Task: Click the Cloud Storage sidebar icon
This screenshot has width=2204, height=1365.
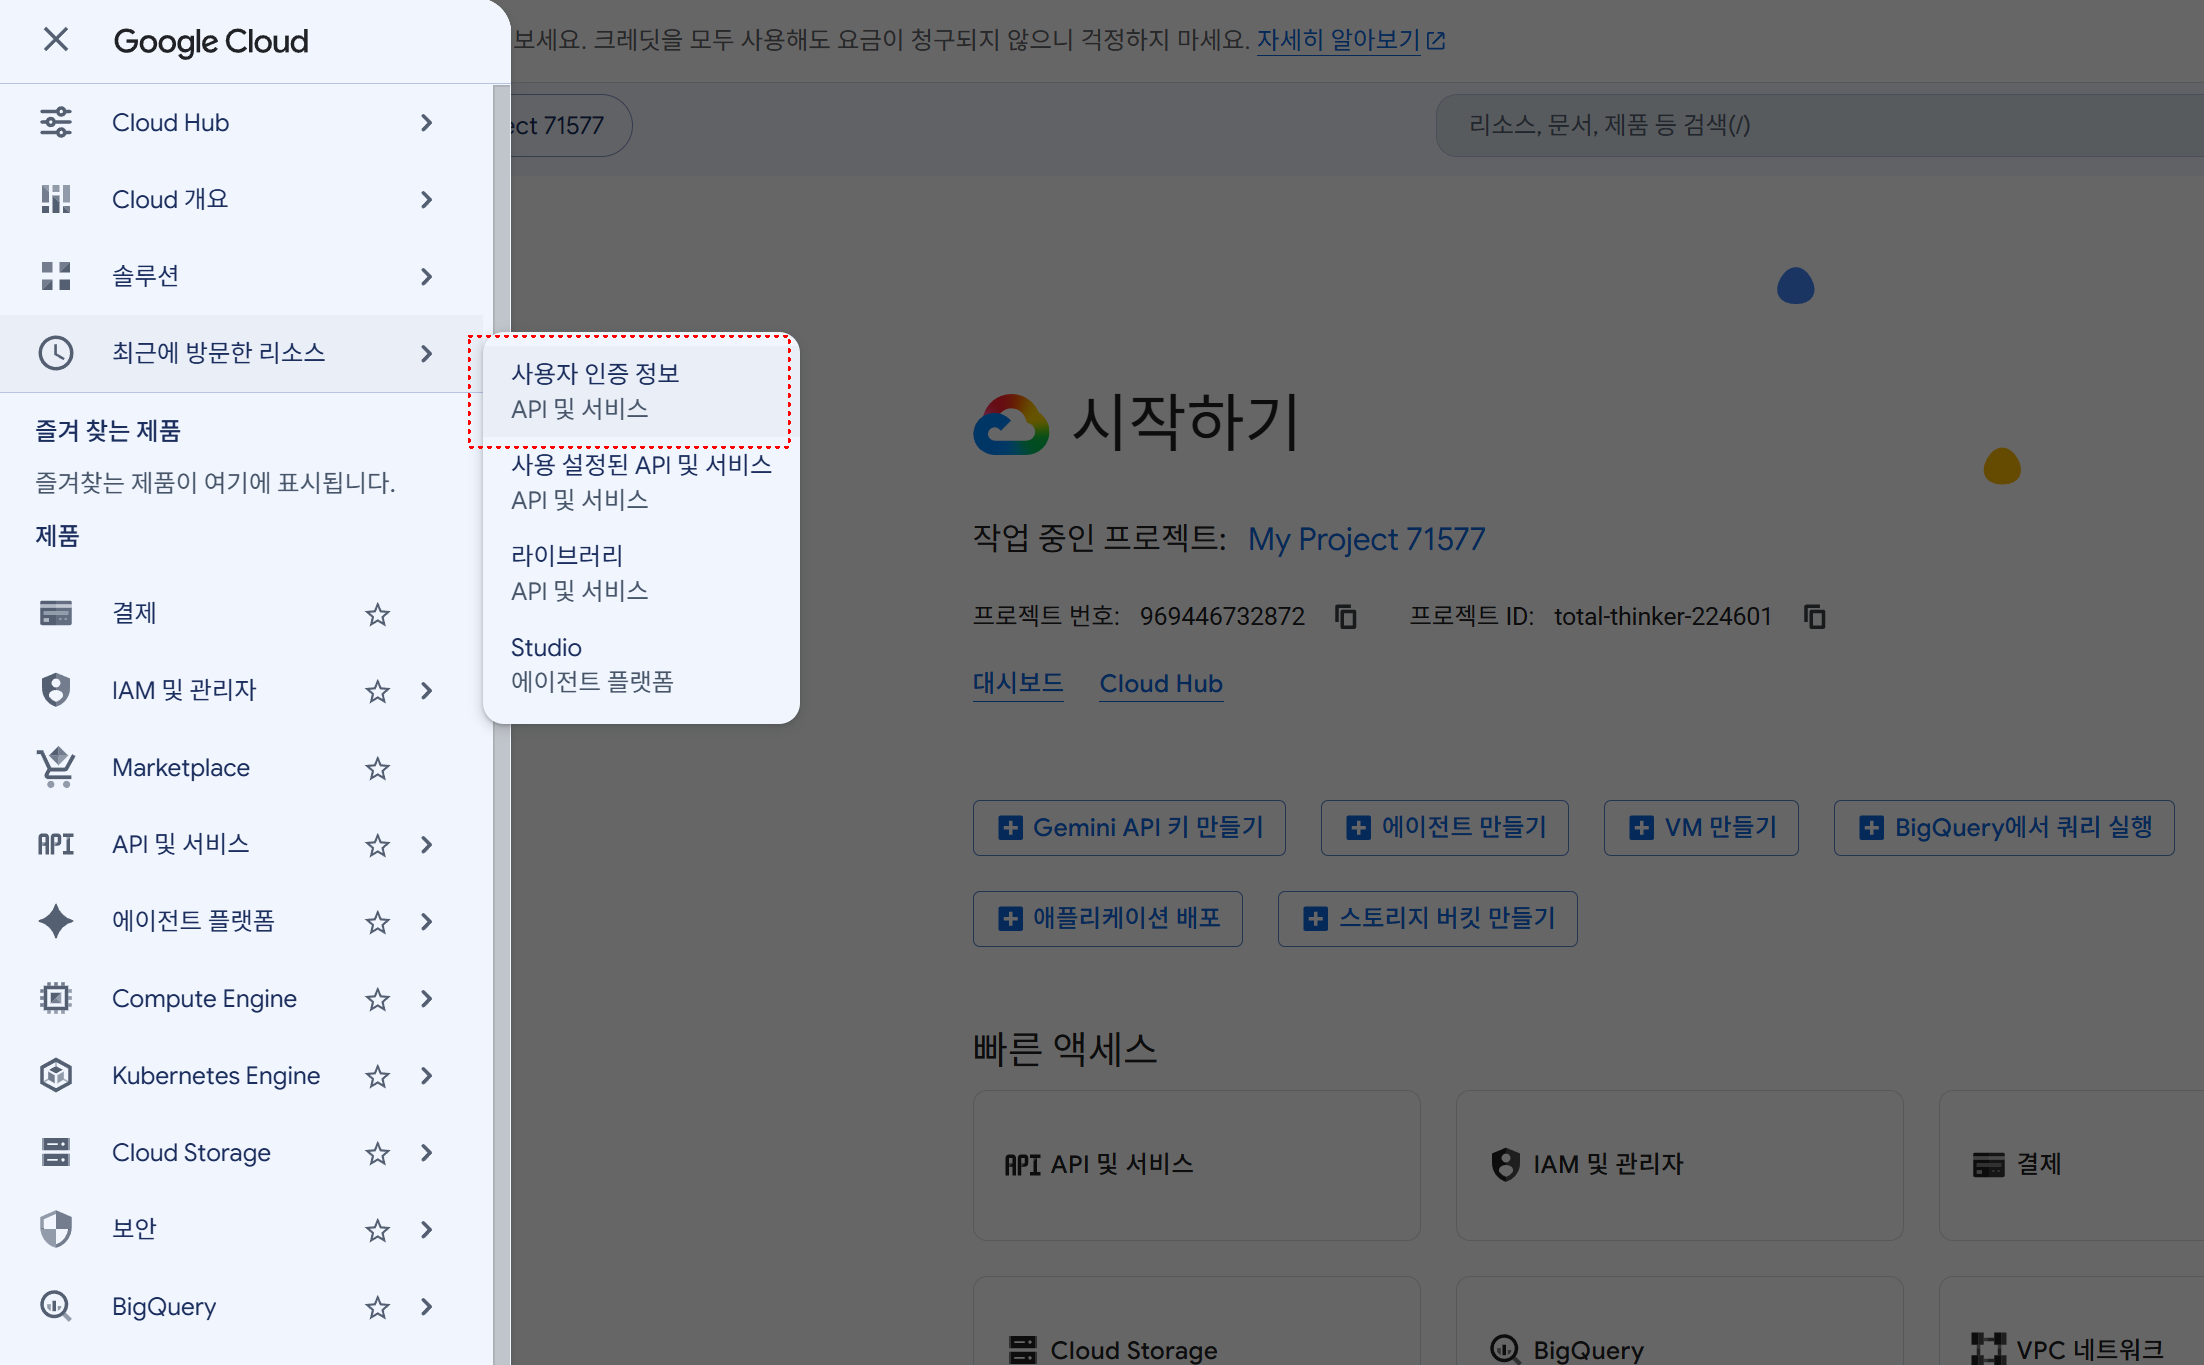Action: point(56,1152)
